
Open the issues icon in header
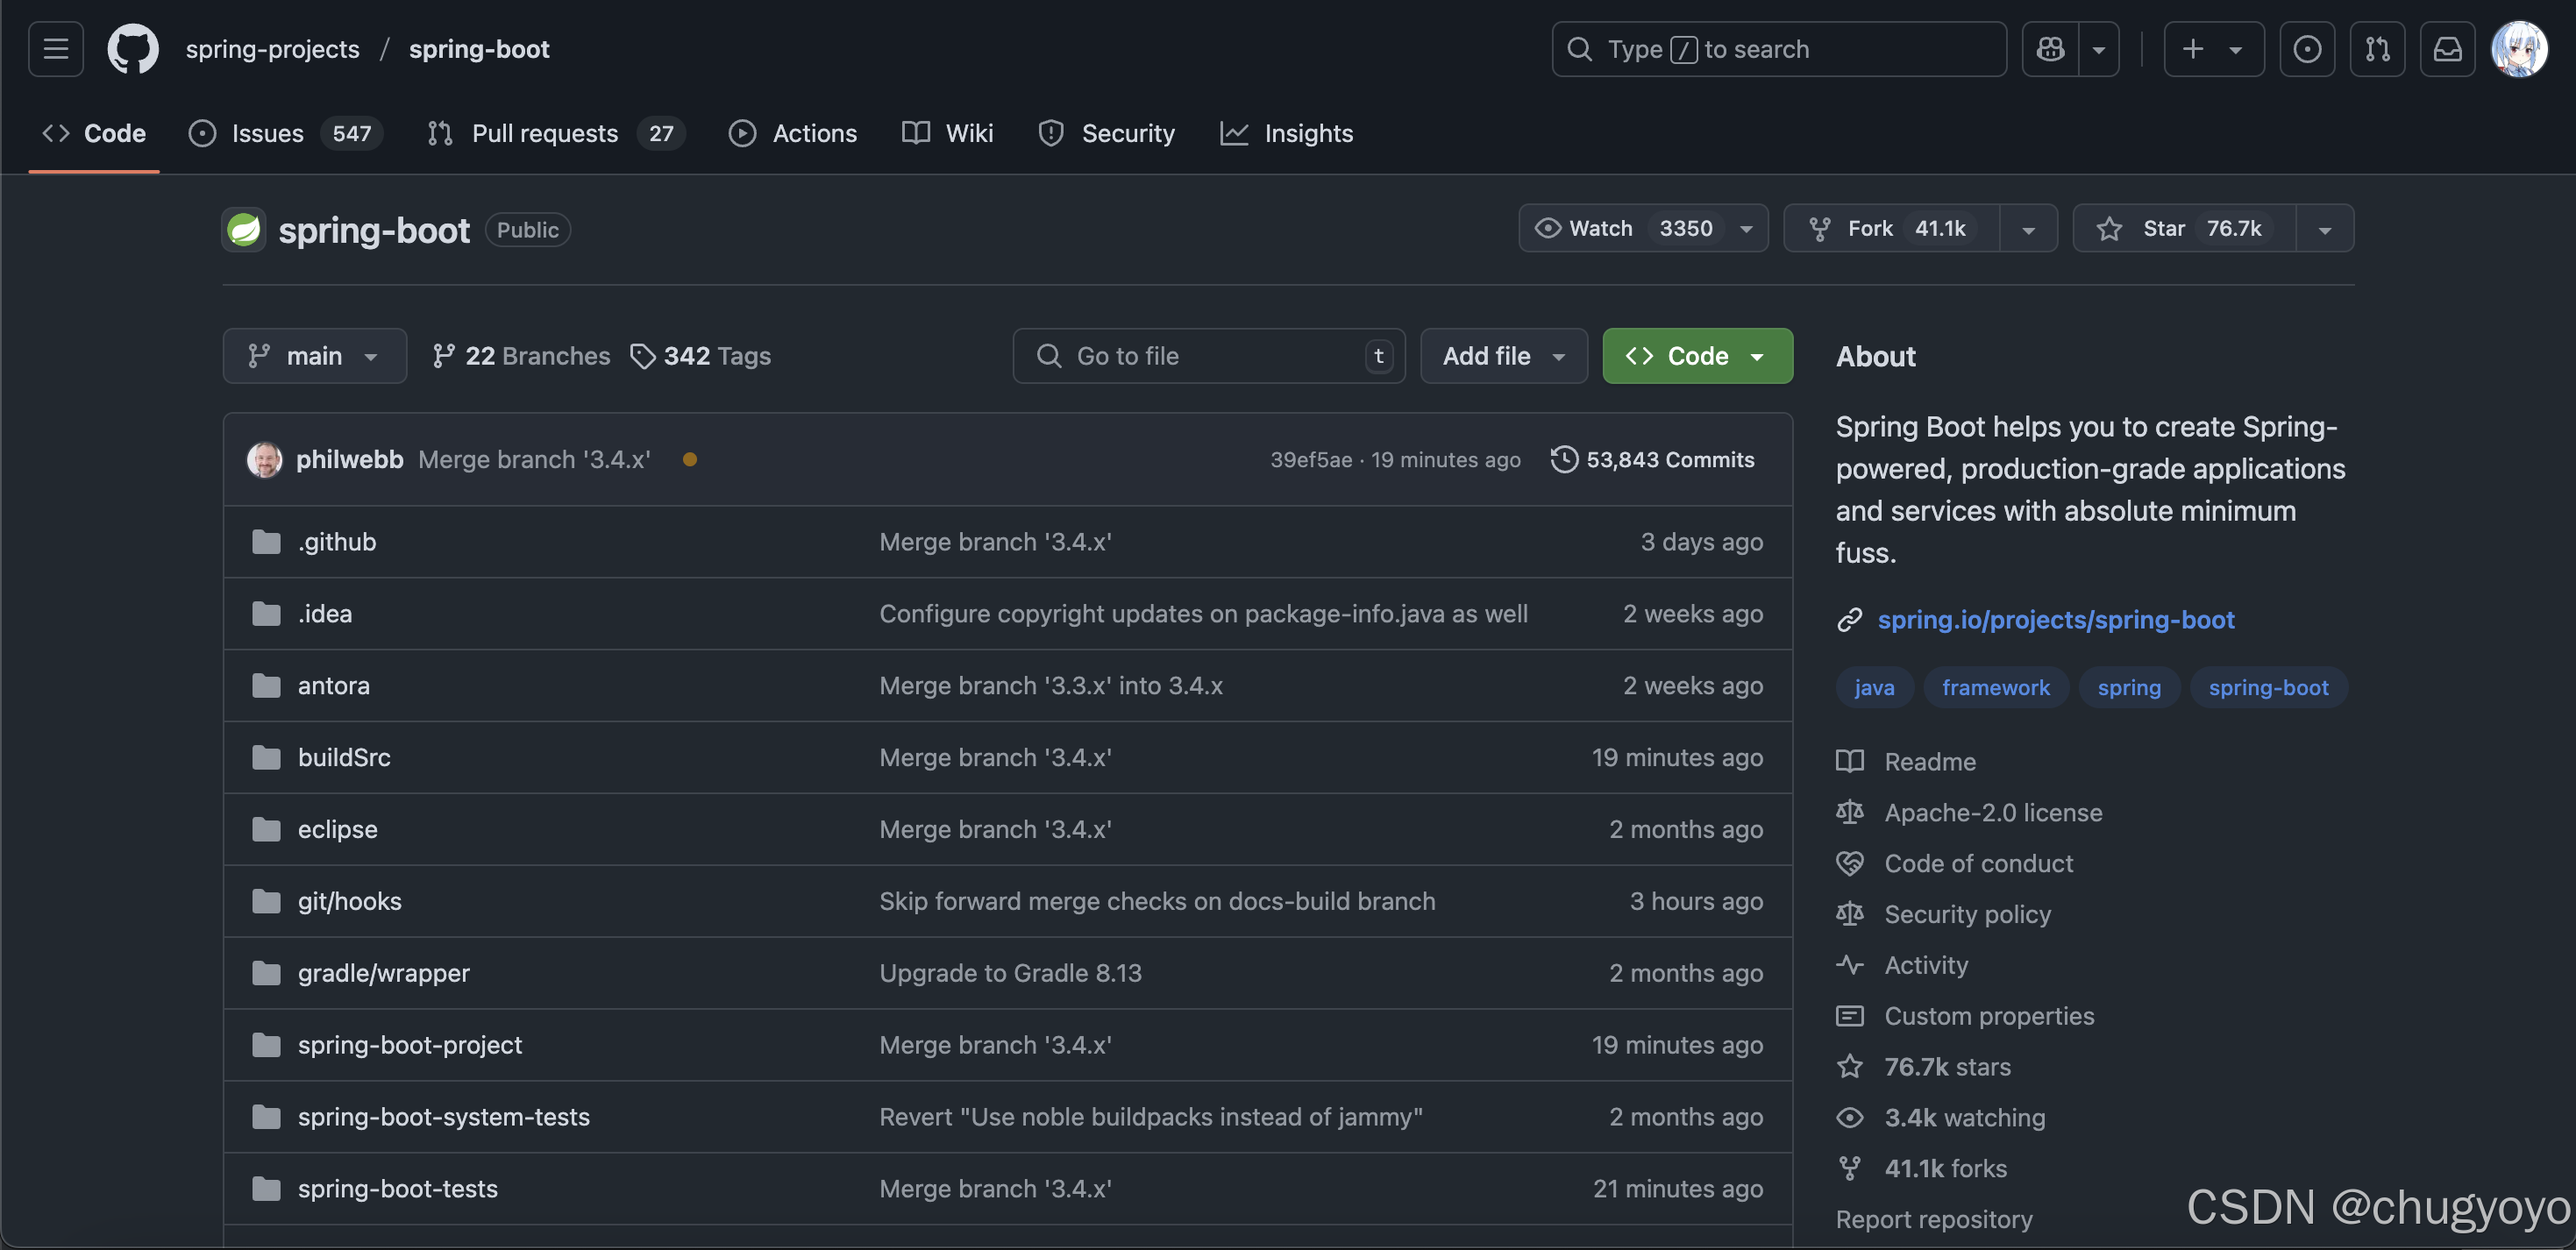pos(2307,49)
